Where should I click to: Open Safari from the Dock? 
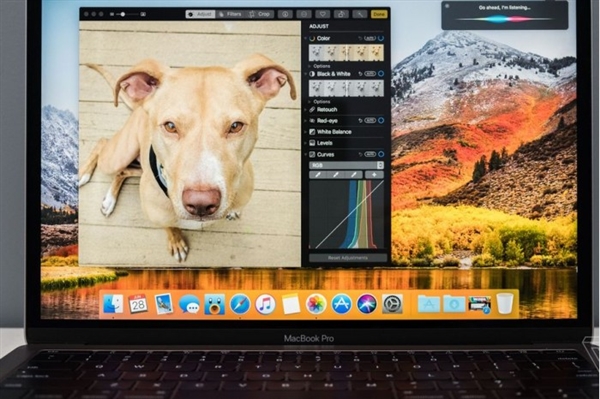pos(240,304)
